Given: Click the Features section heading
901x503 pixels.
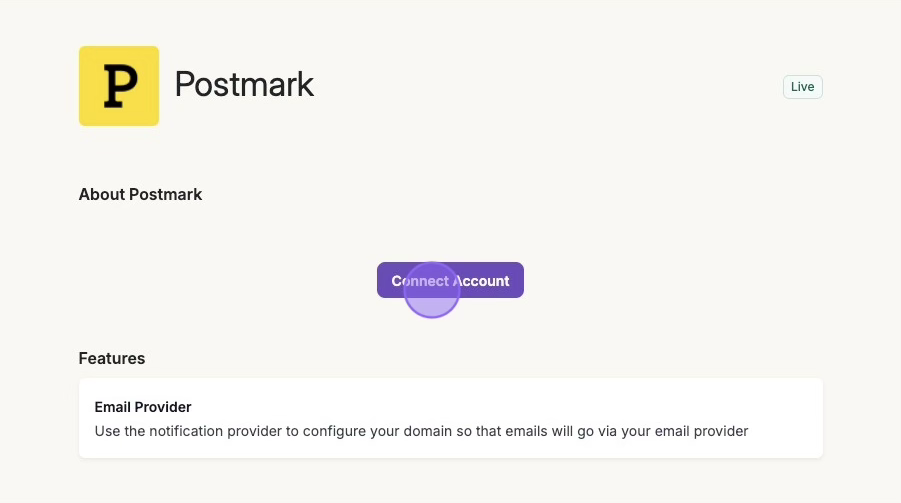Looking at the screenshot, I should (x=112, y=358).
